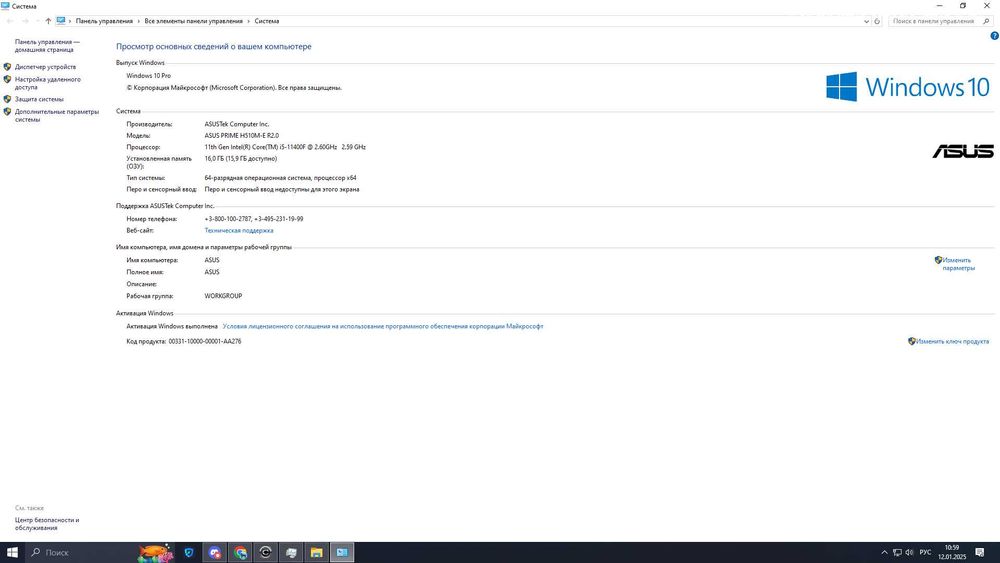Click the magnifier icon in search box
The image size is (1000, 563).
[986, 21]
